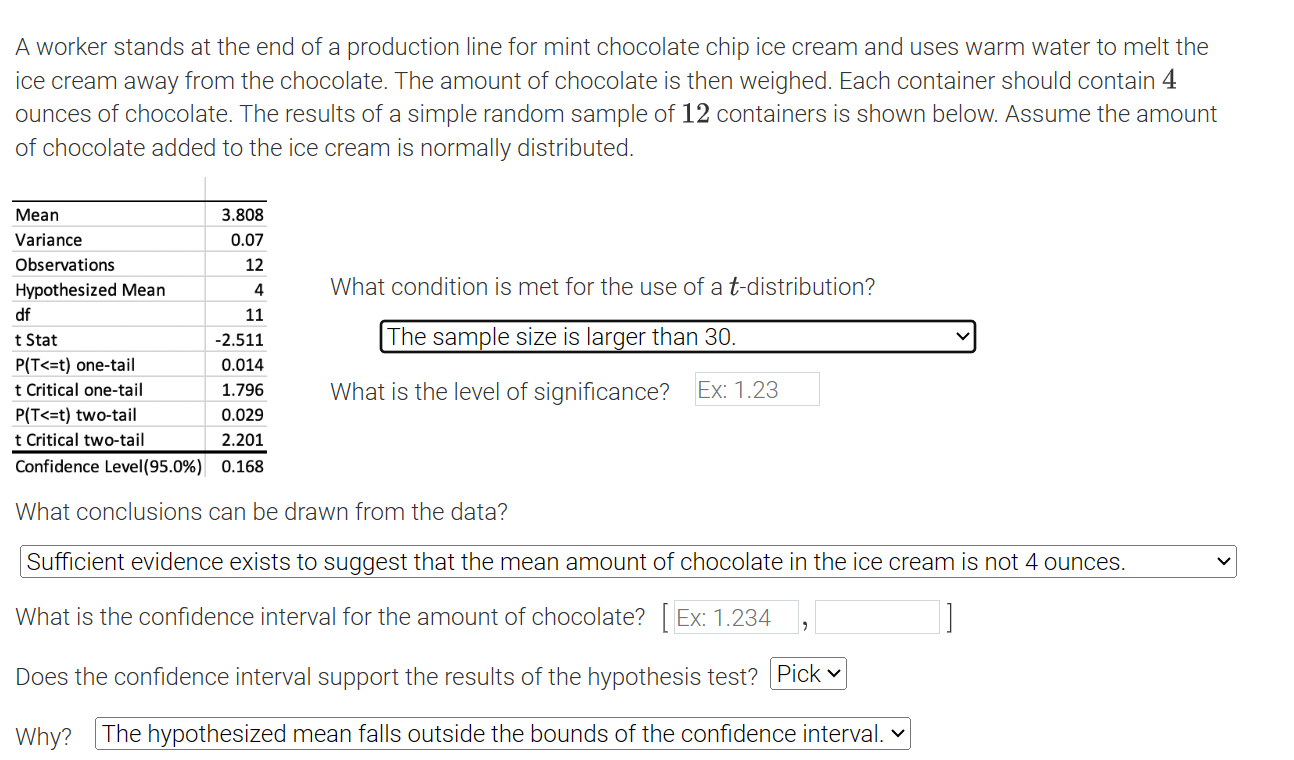Click the Observations row label
The height and width of the screenshot is (760, 1294).
point(65,265)
